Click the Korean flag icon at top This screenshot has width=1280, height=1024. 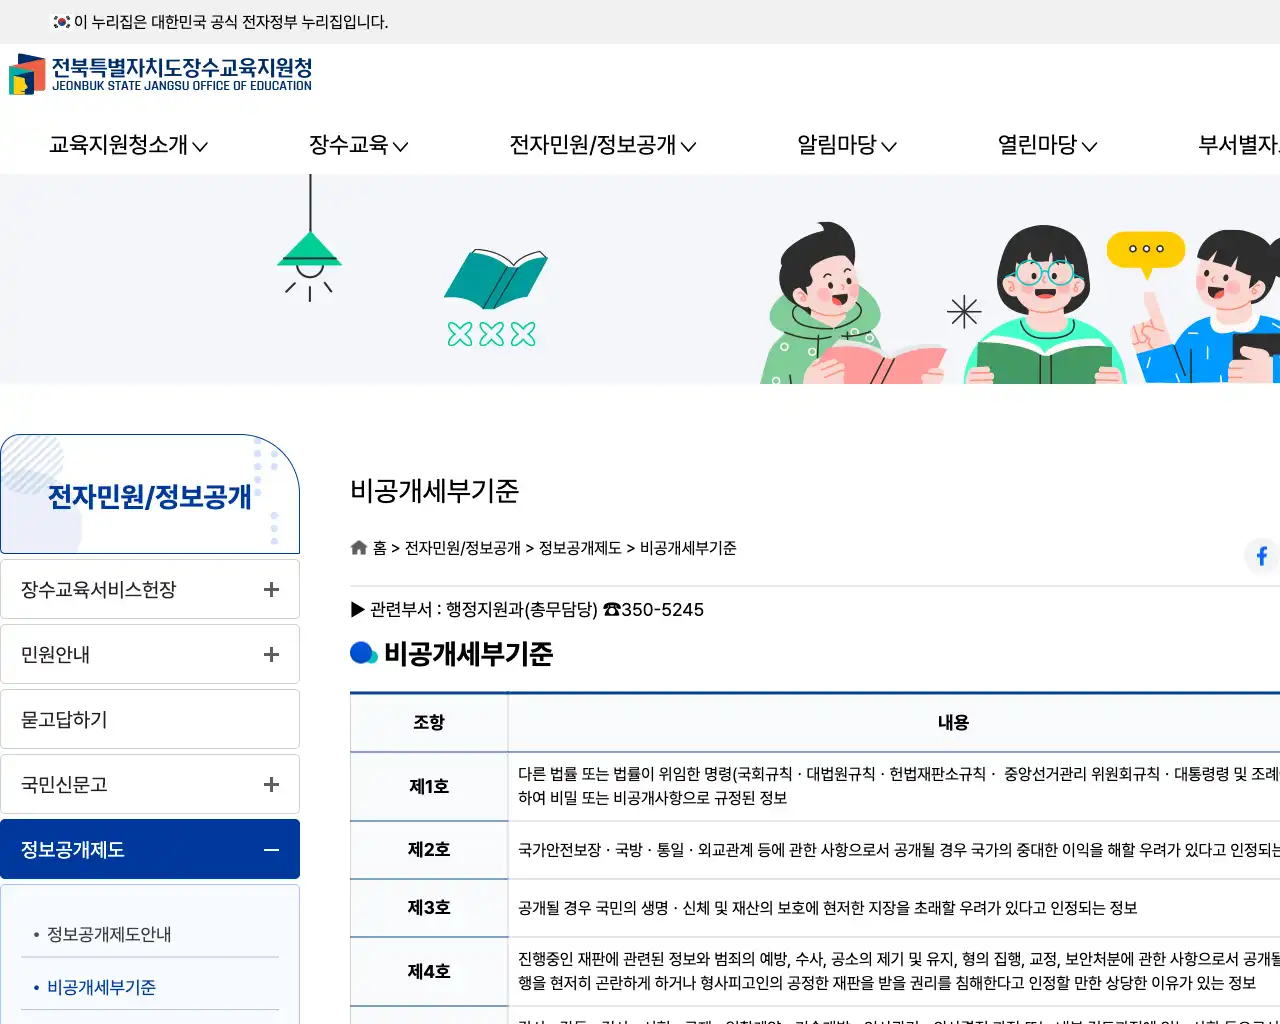pos(62,22)
